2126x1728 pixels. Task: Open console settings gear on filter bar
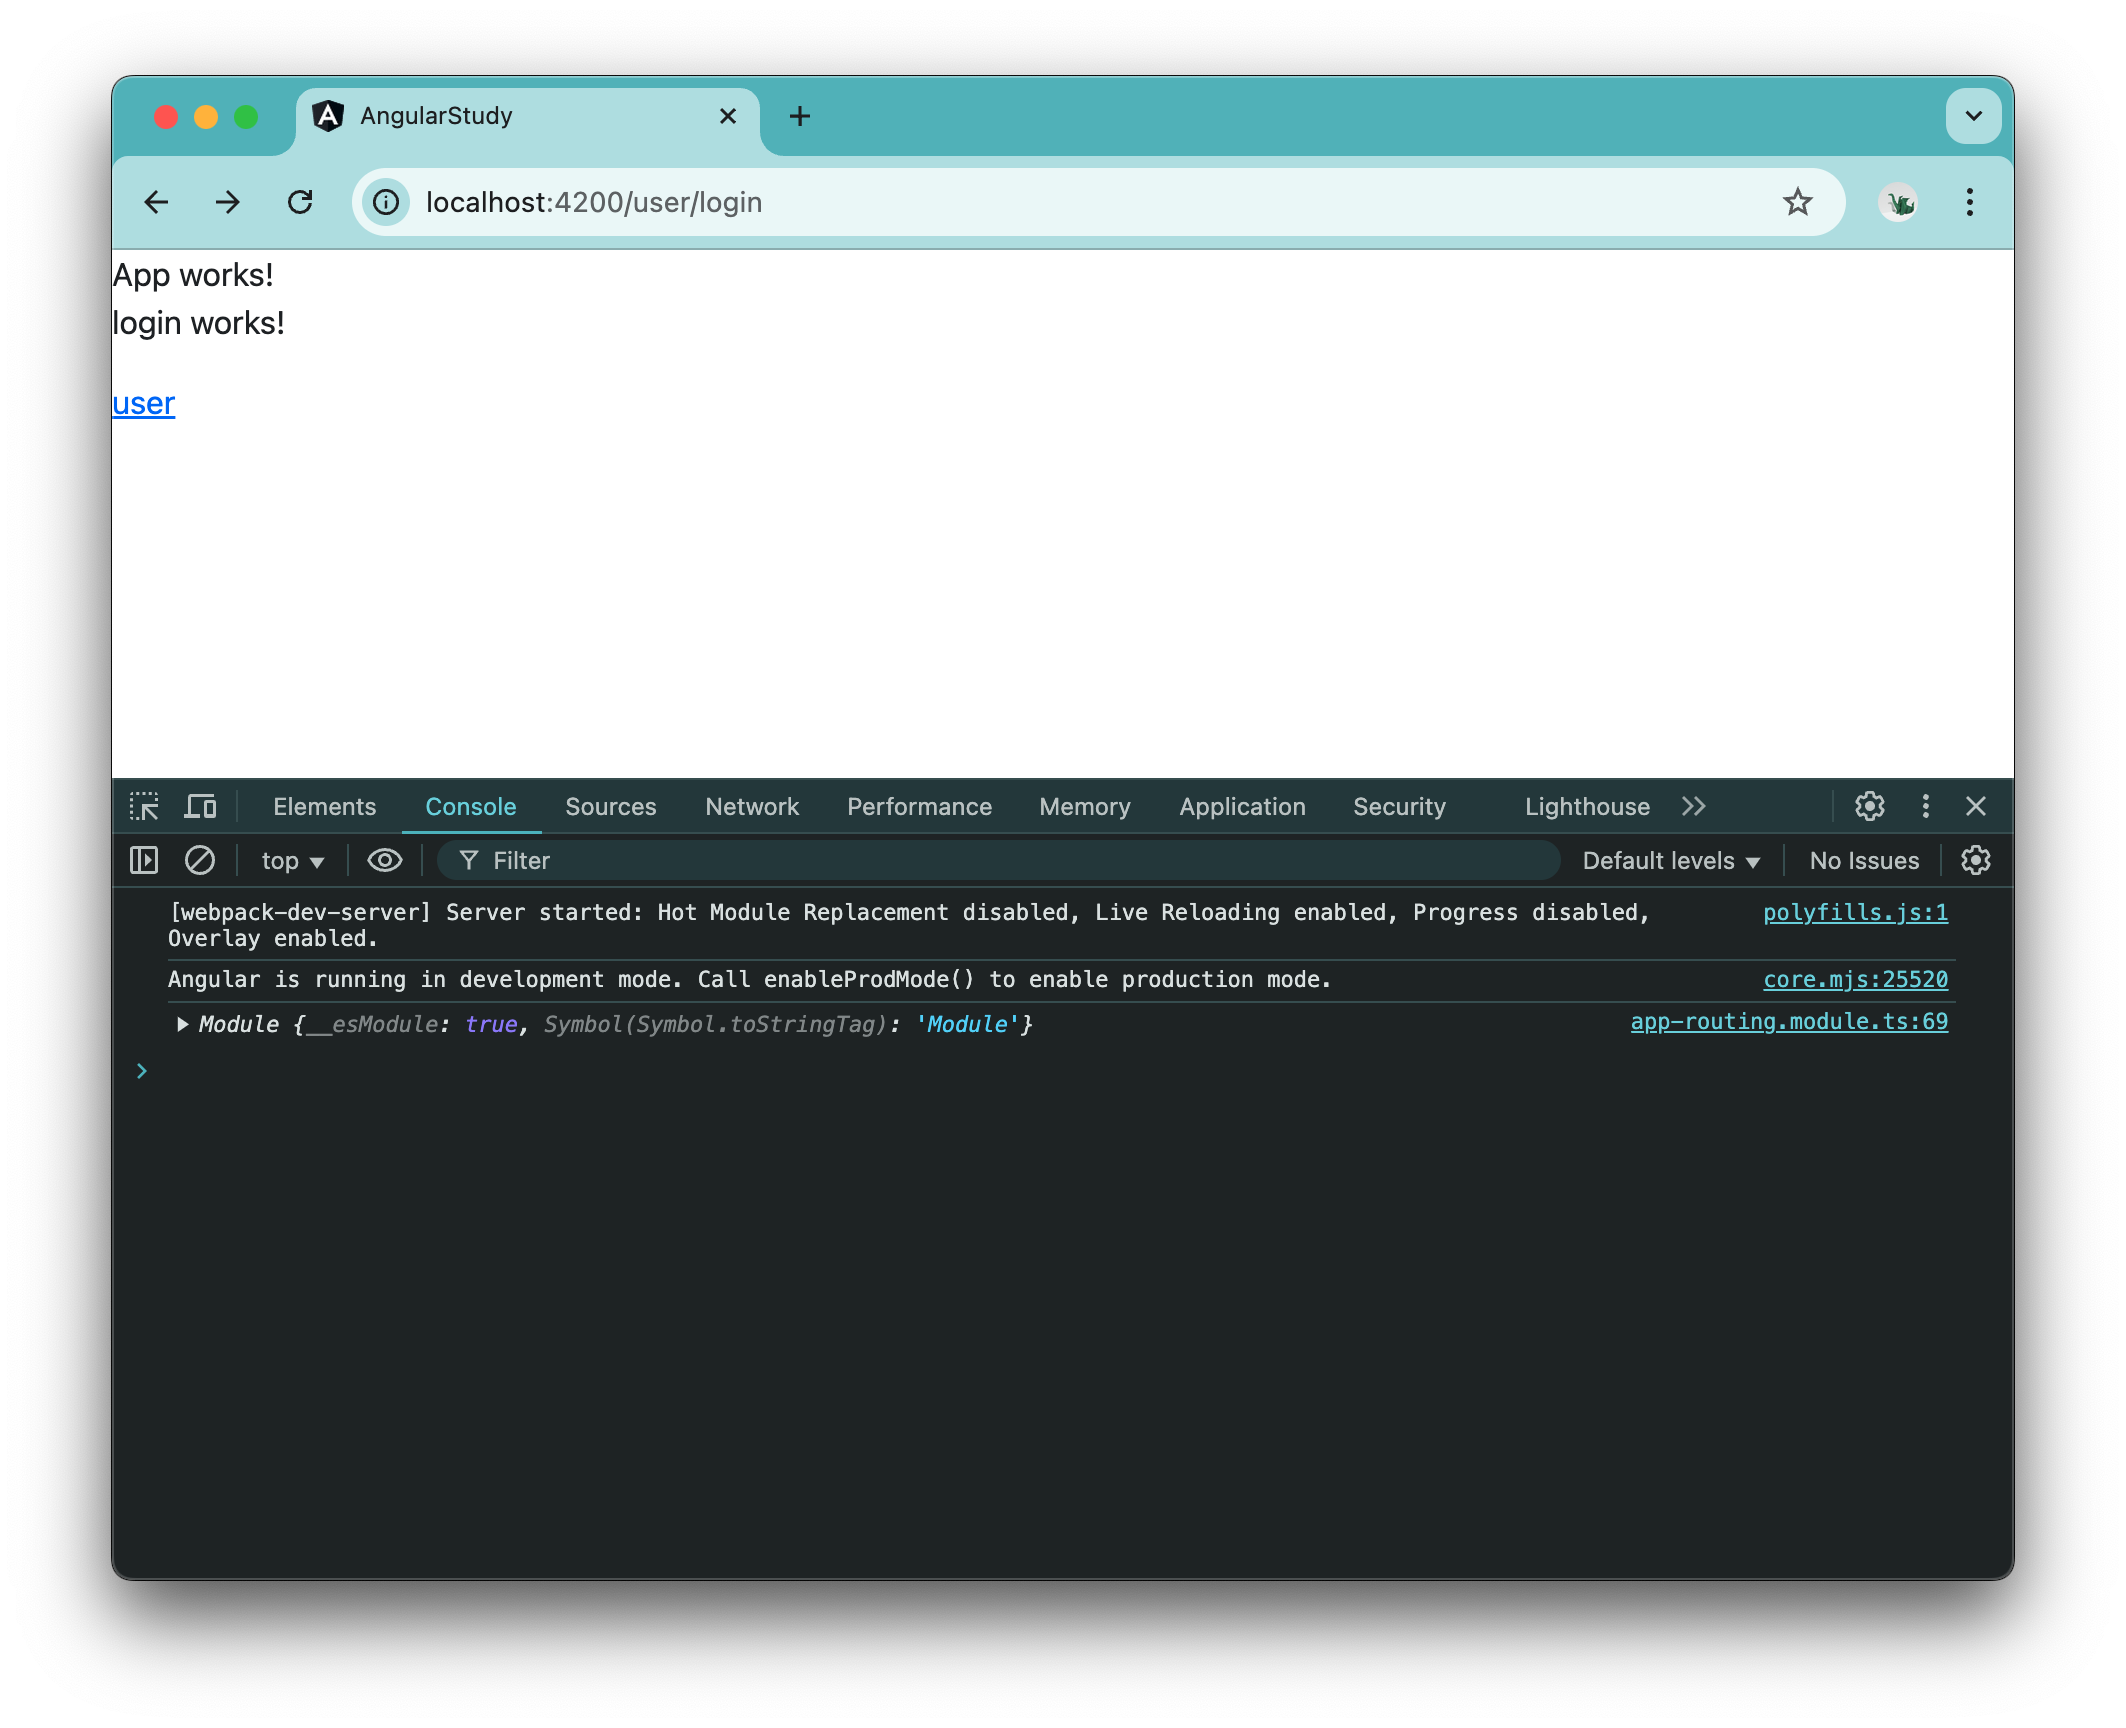[x=1975, y=860]
